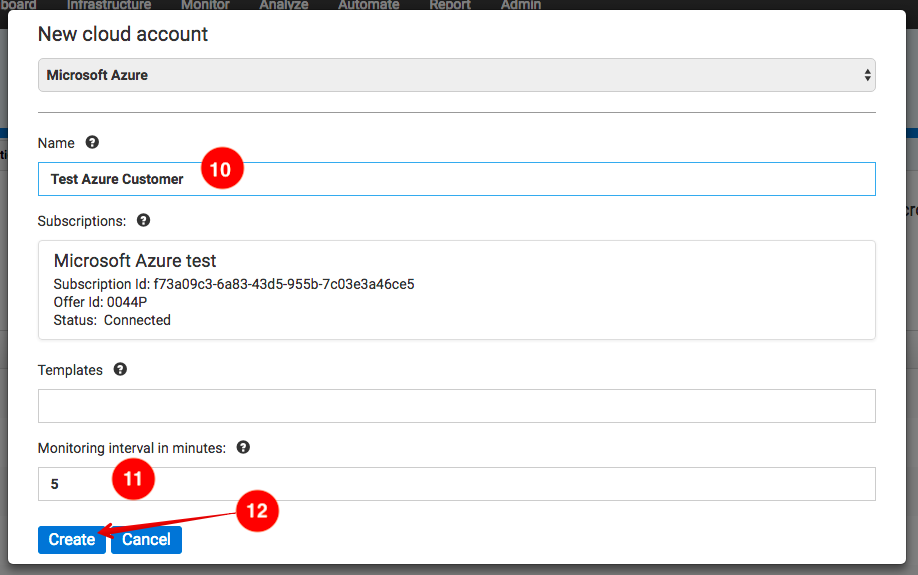Open the Infrastructure menu in the background
This screenshot has height=575, width=918.
109,5
